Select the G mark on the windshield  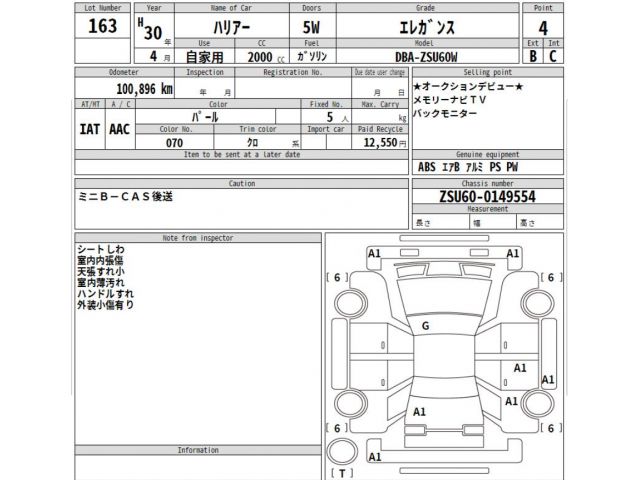(x=426, y=326)
